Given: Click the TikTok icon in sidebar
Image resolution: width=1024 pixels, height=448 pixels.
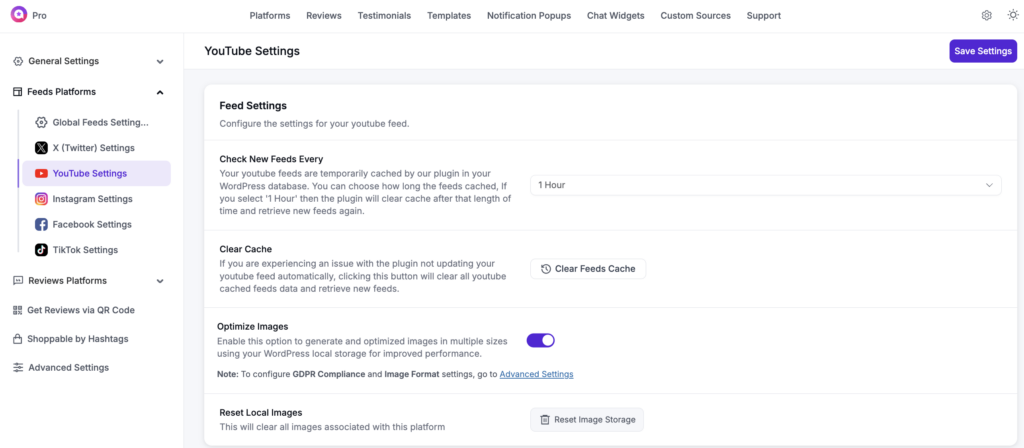Looking at the screenshot, I should [41, 250].
